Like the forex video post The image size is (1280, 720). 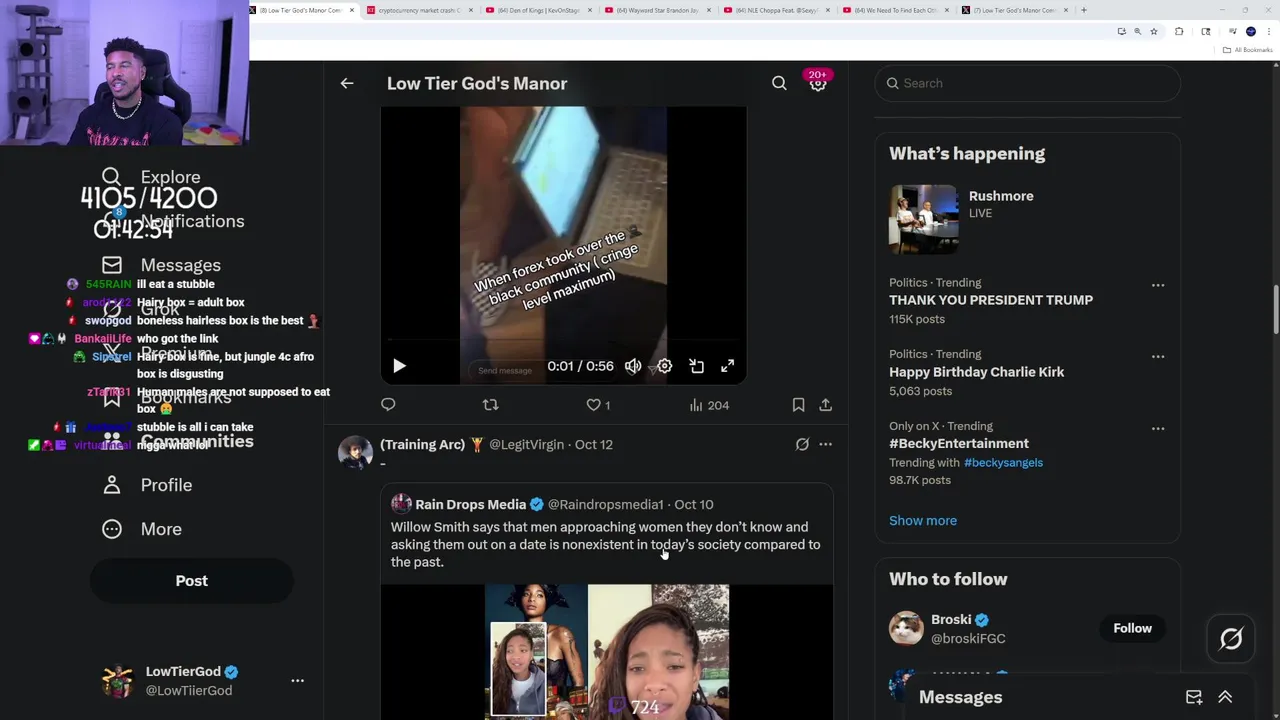(x=598, y=405)
